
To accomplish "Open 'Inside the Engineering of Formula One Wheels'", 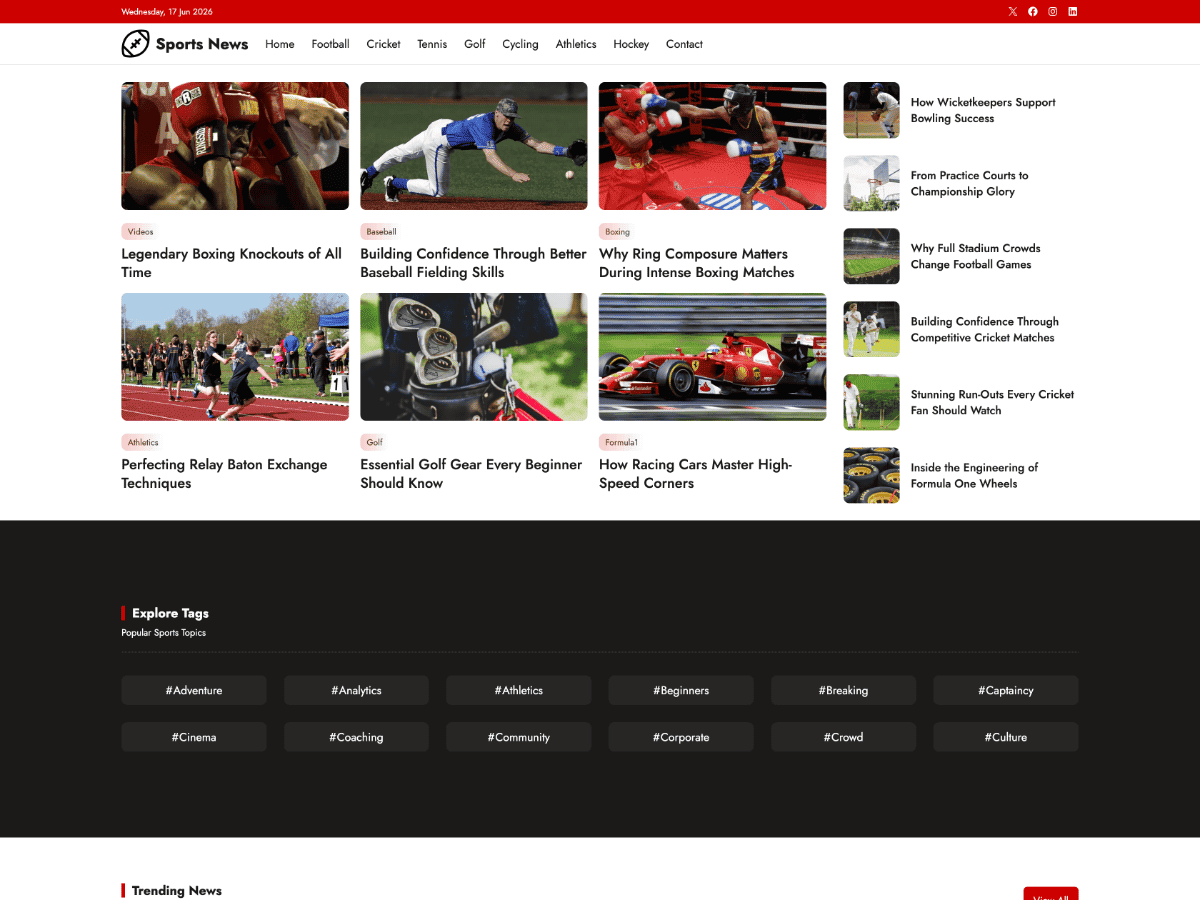I will click(974, 475).
